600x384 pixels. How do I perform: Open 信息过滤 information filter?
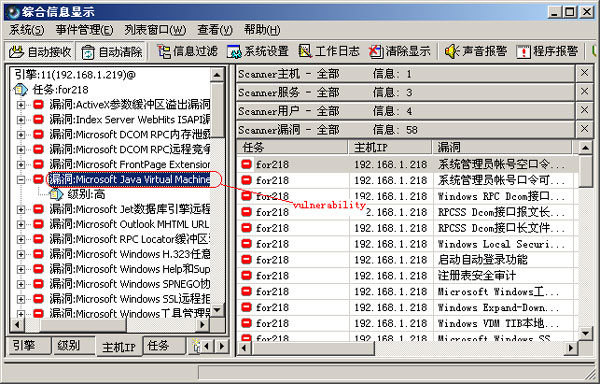pyautogui.click(x=187, y=52)
